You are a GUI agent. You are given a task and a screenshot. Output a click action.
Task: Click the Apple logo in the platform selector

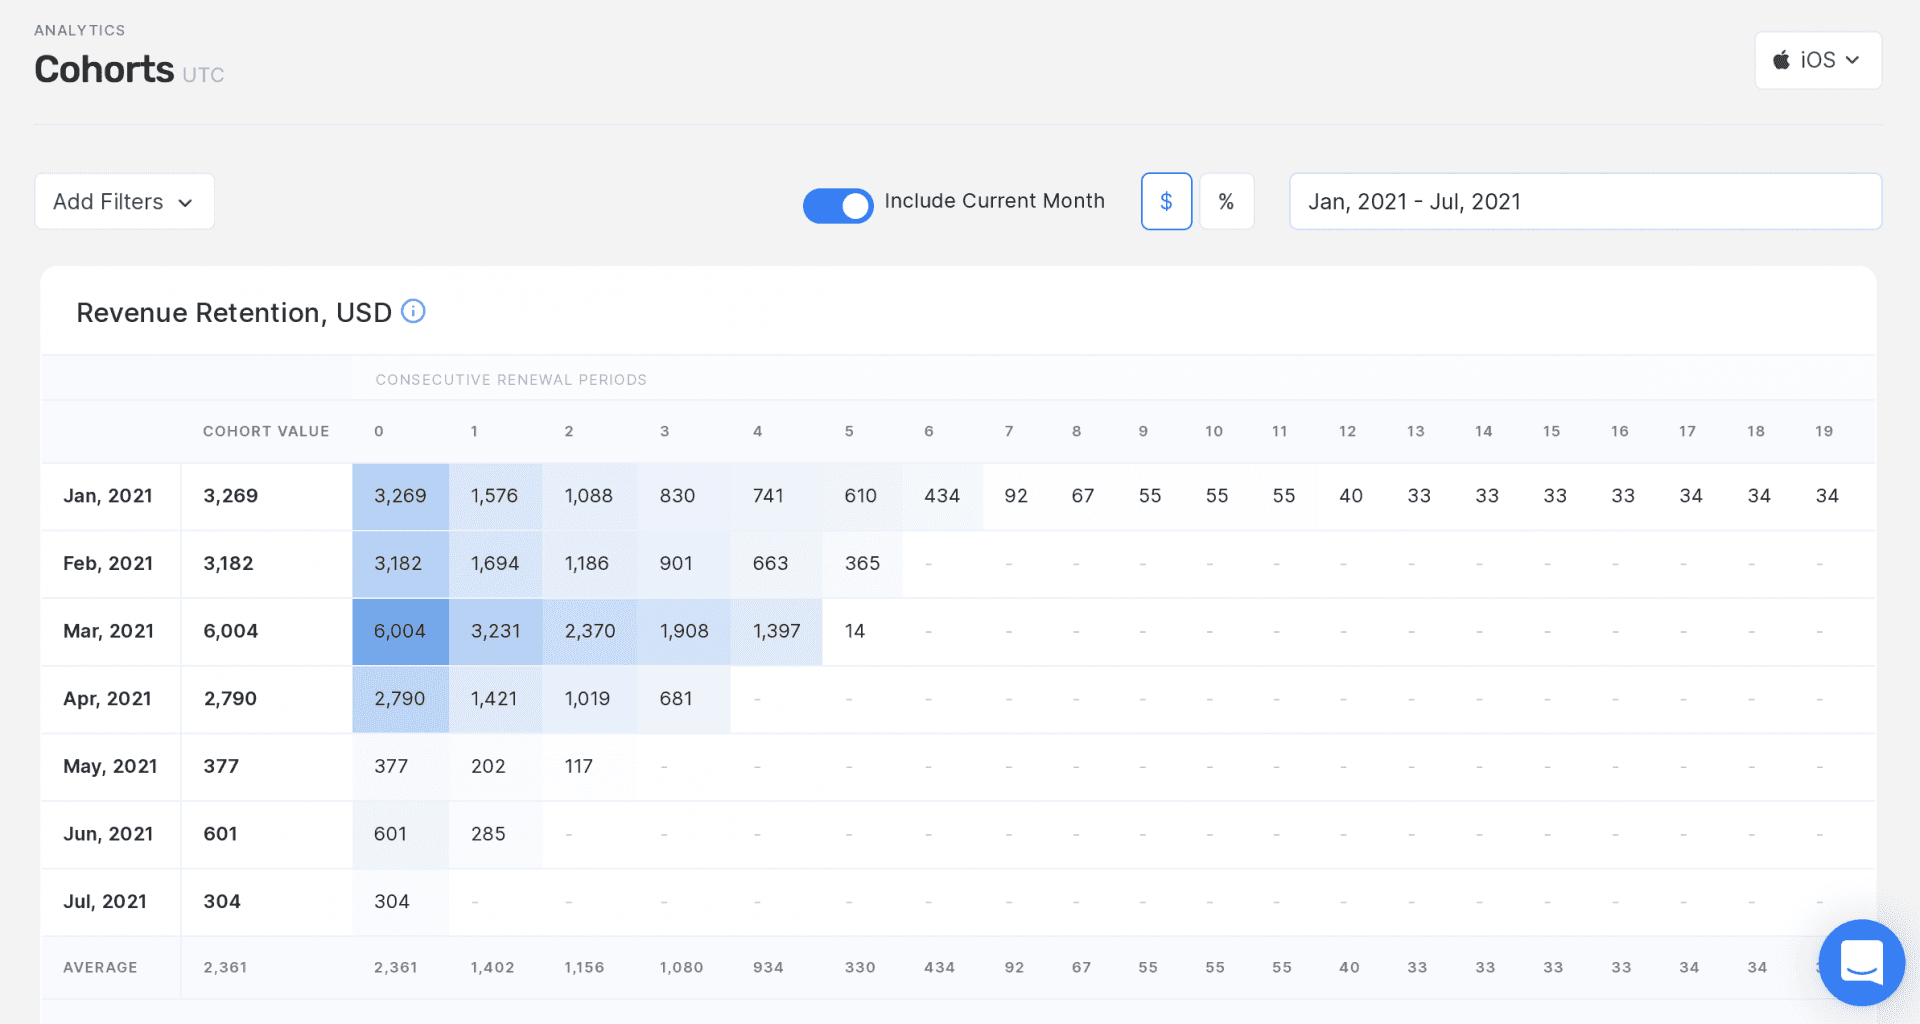(1783, 60)
